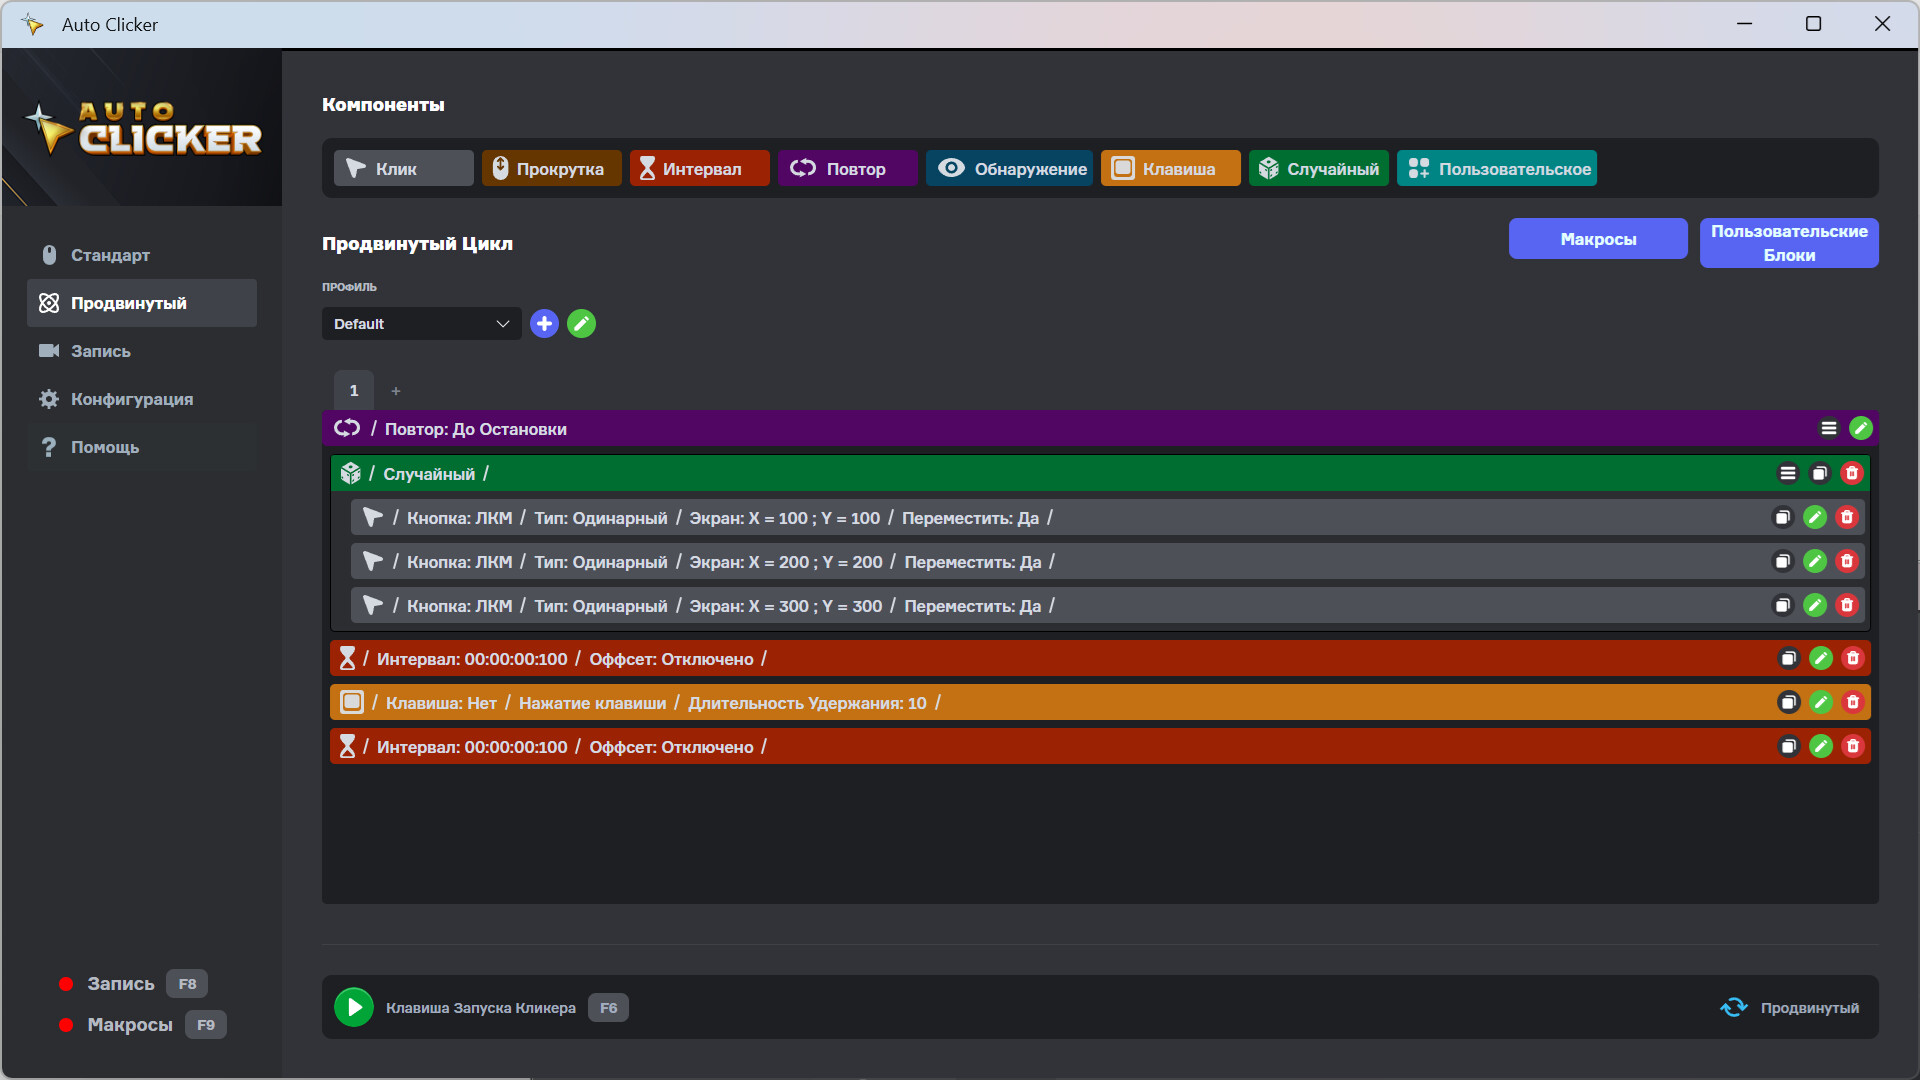Edit the first ЛКМ click row
1920x1080 pixels.
(1815, 517)
